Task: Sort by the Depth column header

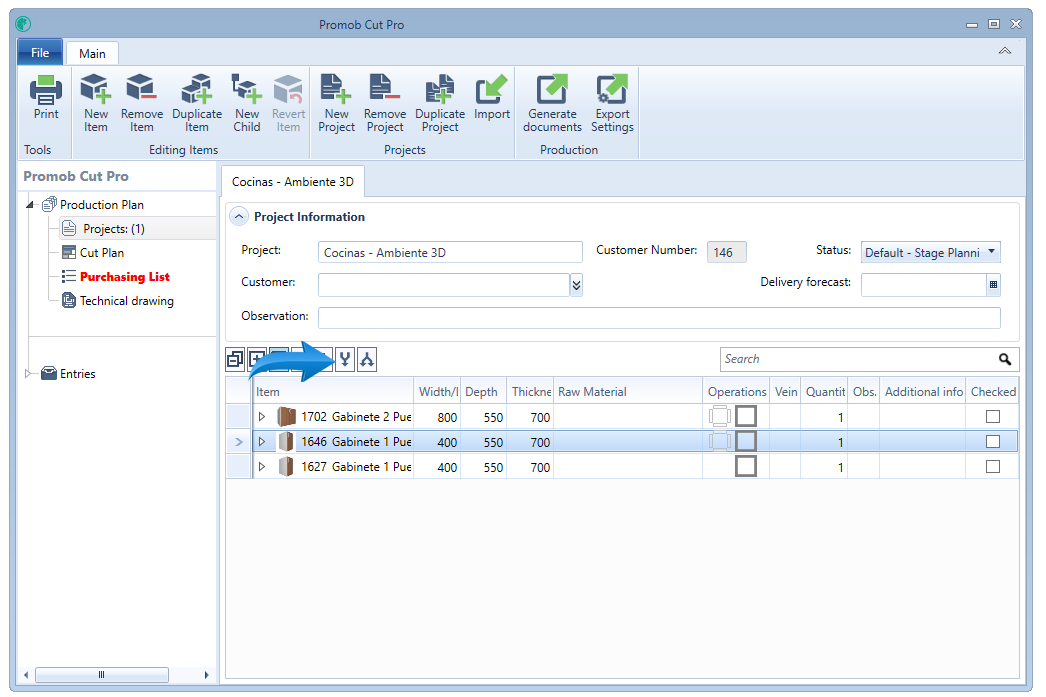Action: coord(483,392)
